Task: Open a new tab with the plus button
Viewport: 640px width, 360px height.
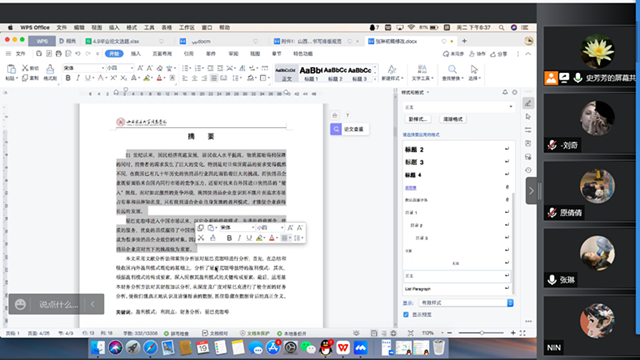Action: (464, 41)
